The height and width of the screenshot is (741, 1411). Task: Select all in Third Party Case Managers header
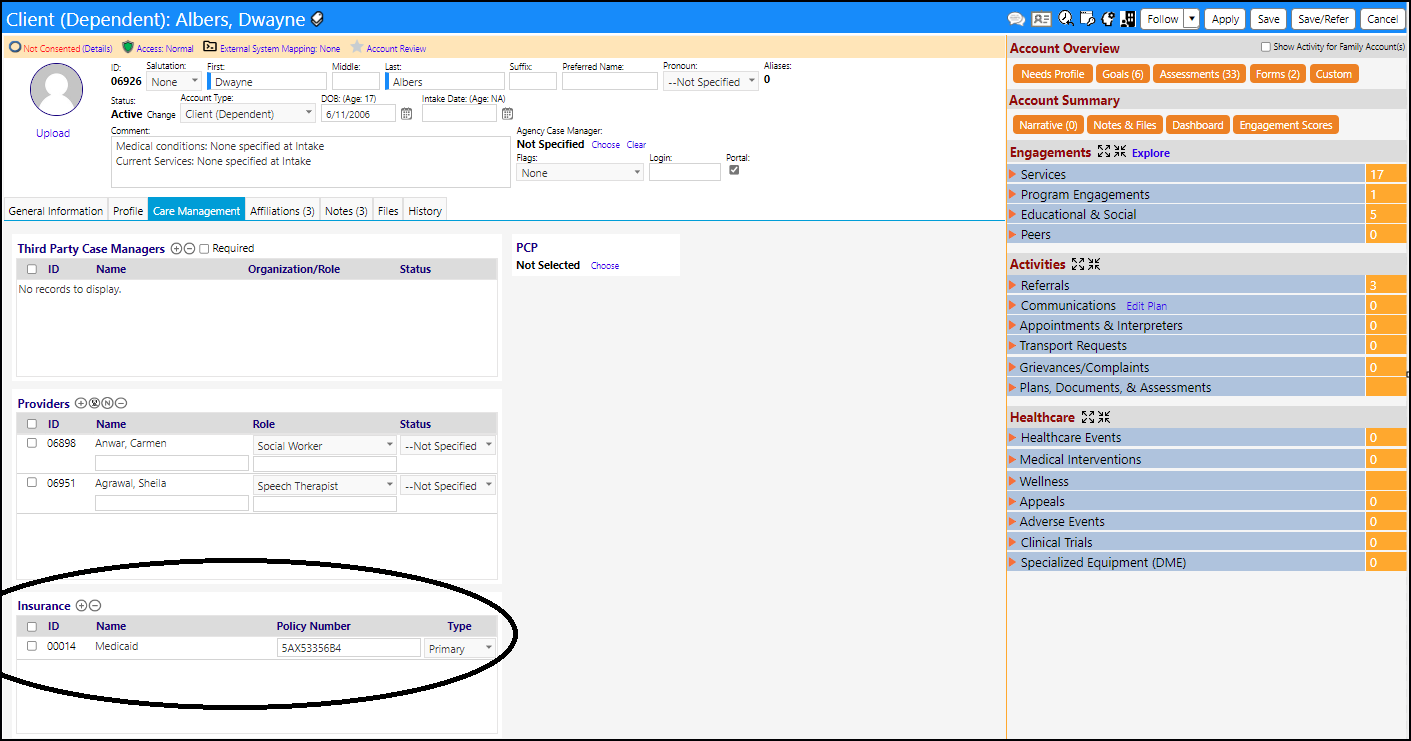[x=32, y=269]
